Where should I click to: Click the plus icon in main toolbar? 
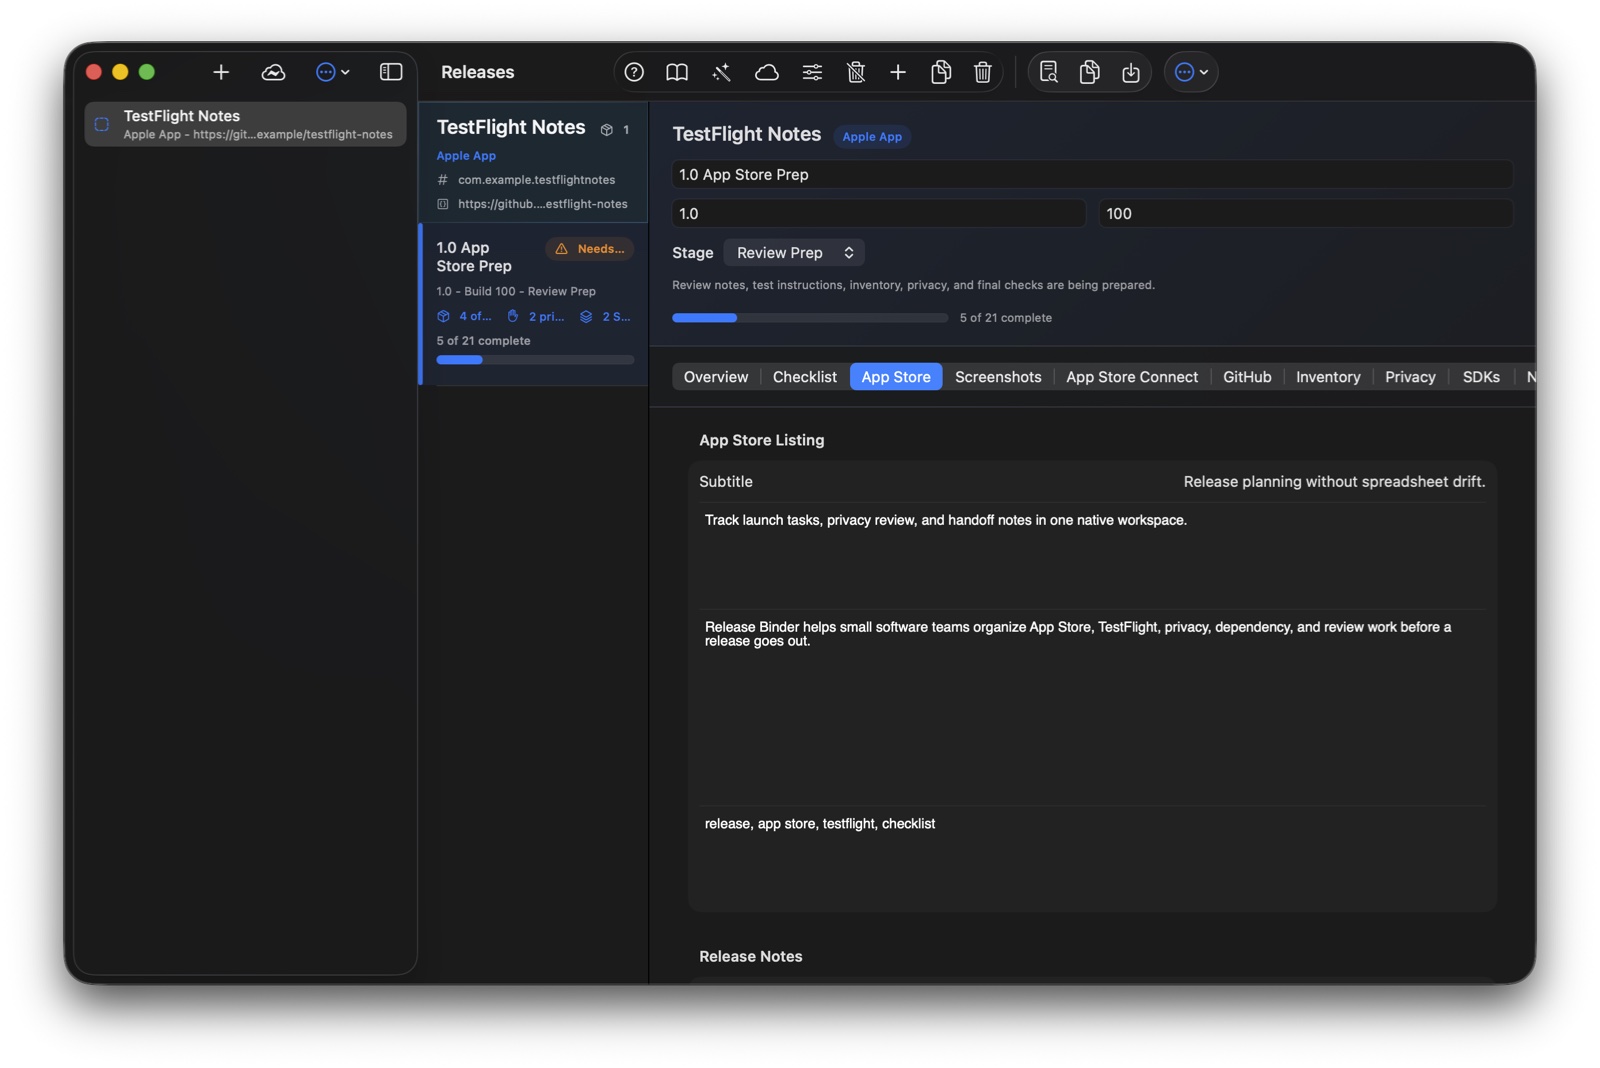coord(898,72)
